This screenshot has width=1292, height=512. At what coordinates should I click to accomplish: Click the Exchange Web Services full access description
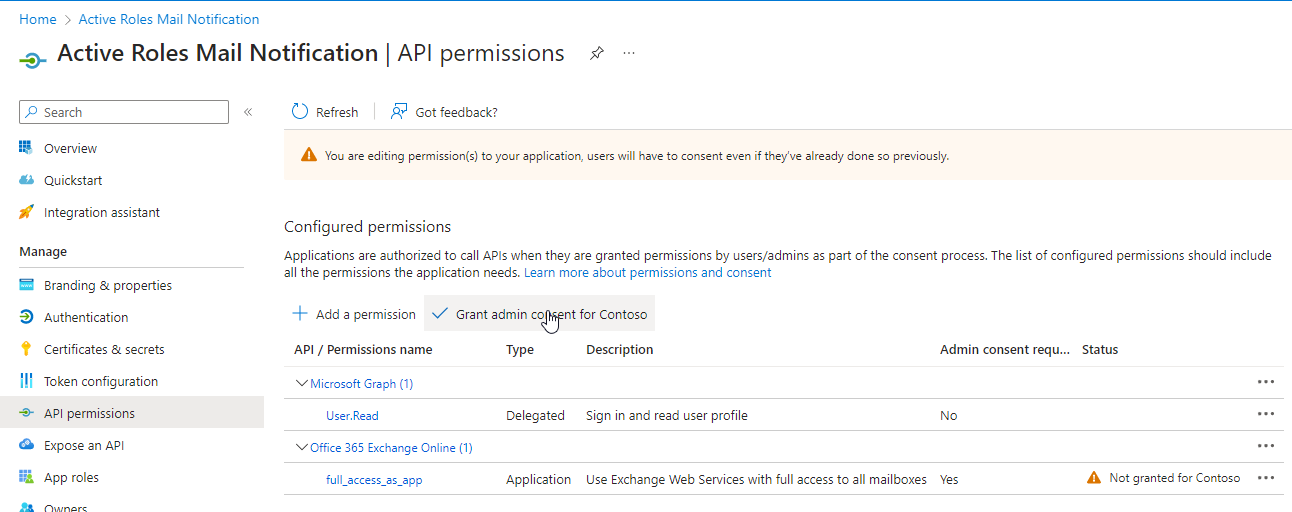pyautogui.click(x=756, y=479)
